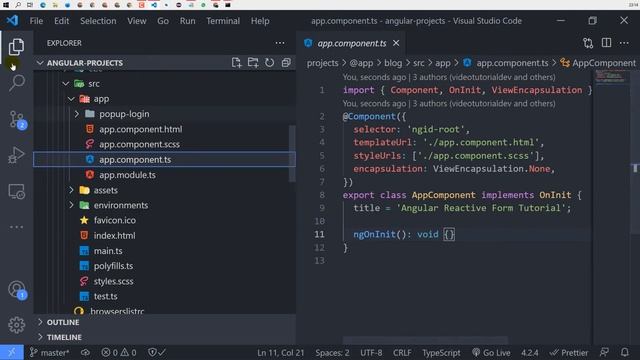The image size is (640, 360).
Task: Open the Go menu
Action: (163, 21)
